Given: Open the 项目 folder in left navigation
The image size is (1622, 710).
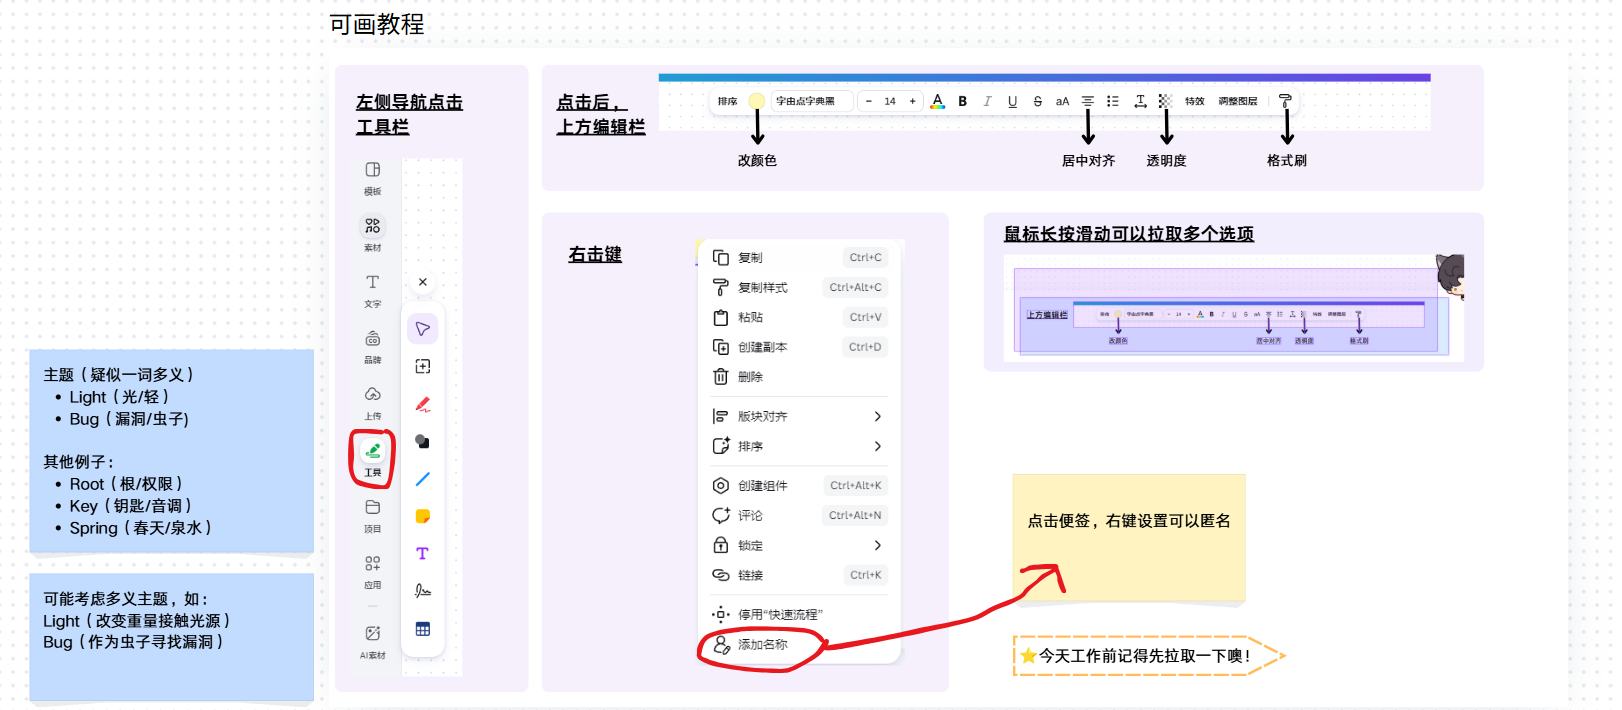Looking at the screenshot, I should pyautogui.click(x=372, y=515).
